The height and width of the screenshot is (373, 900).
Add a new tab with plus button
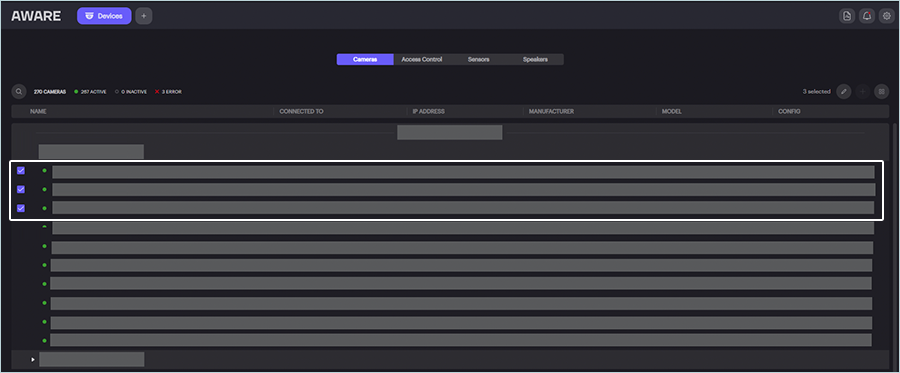tap(143, 16)
